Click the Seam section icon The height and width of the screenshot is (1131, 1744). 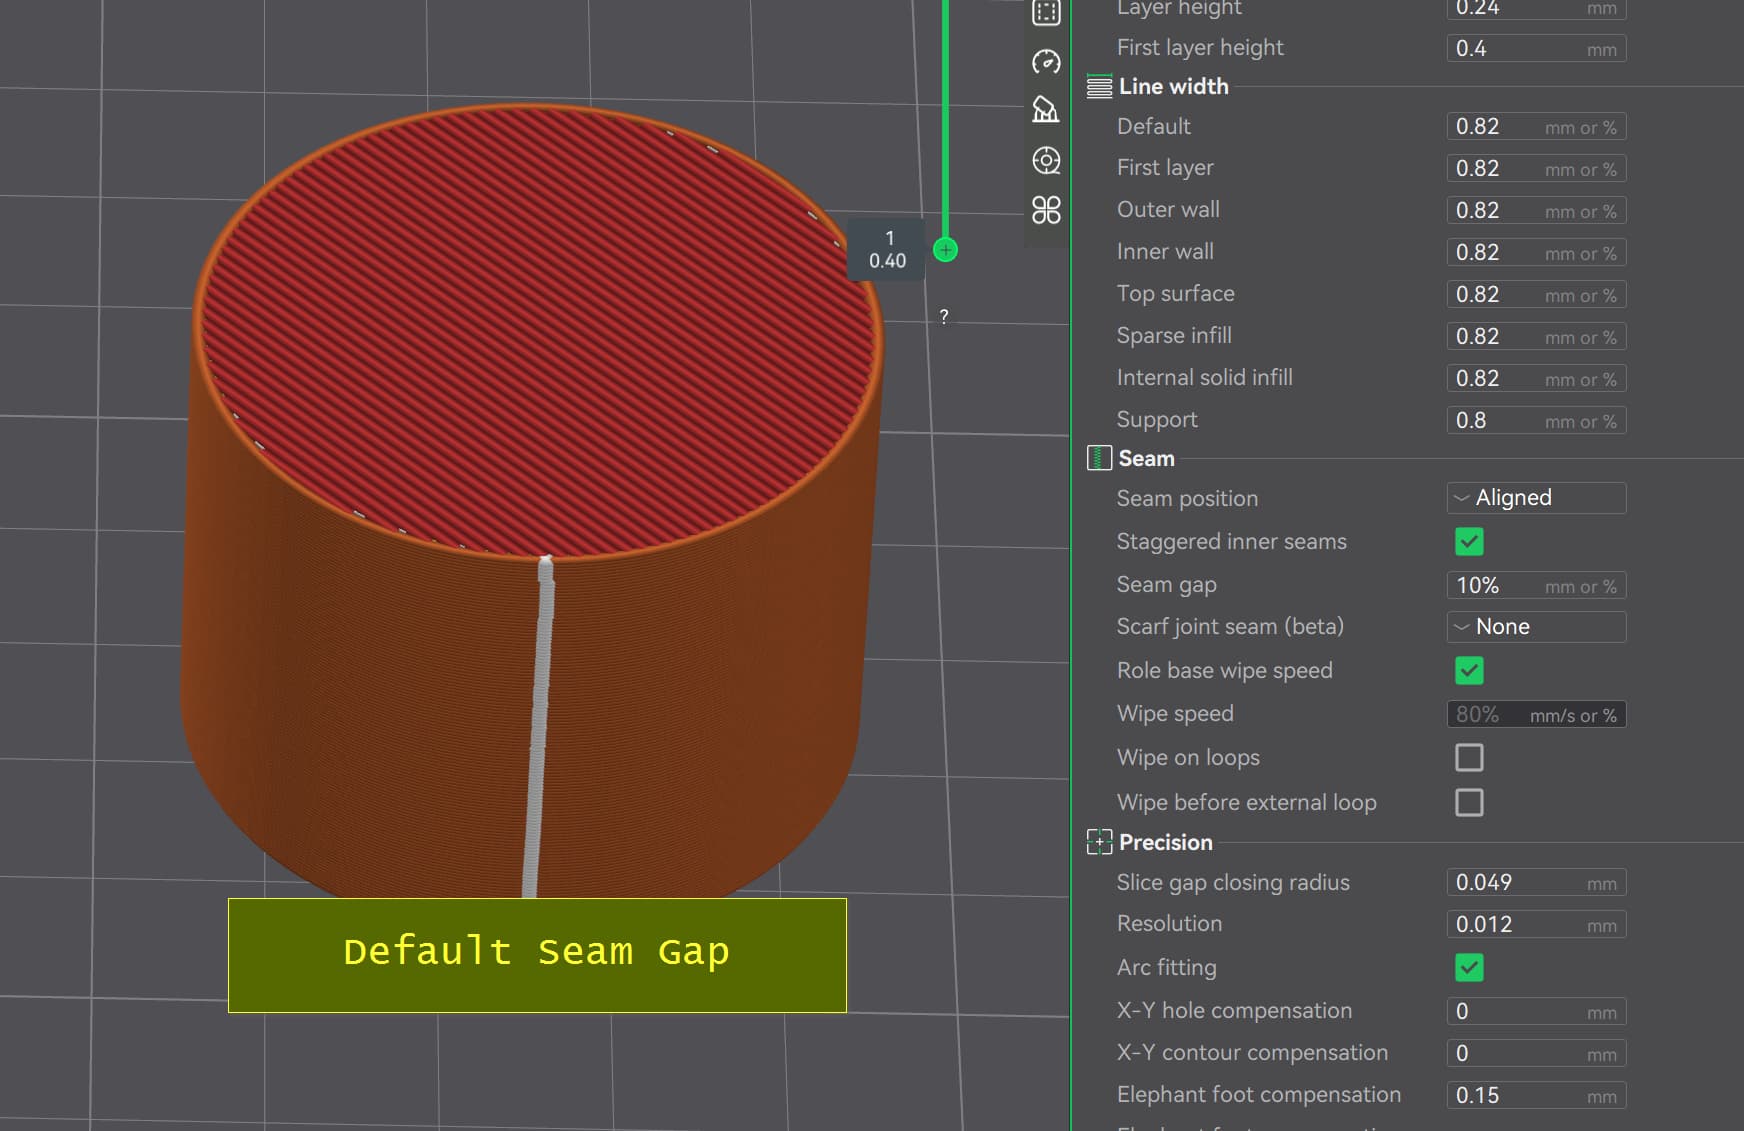tap(1099, 458)
